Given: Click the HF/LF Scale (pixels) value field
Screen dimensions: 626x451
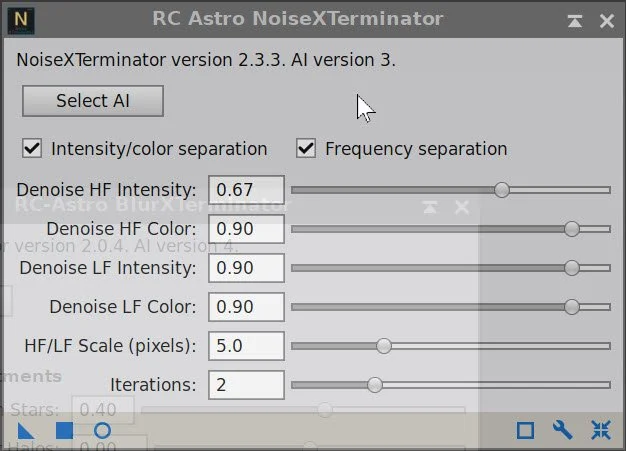Looking at the screenshot, I should point(246,346).
